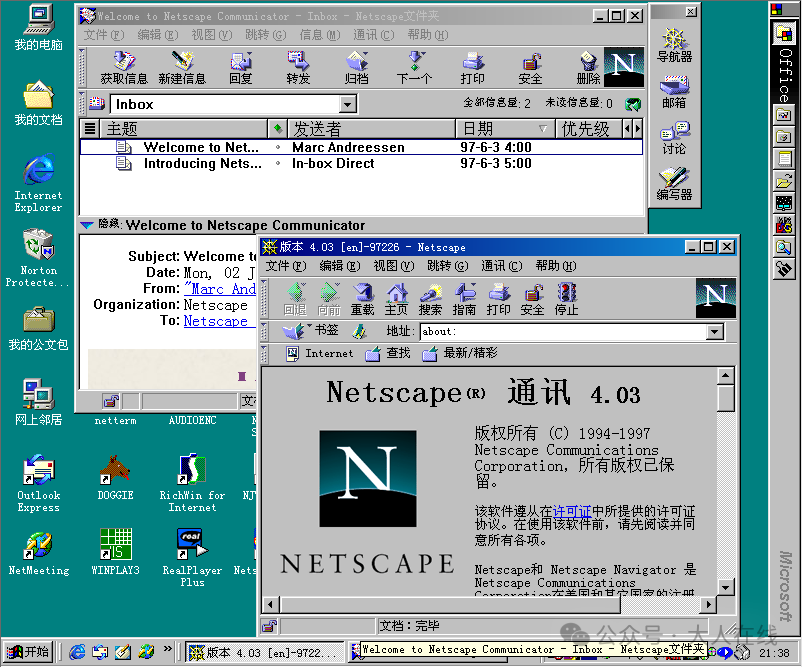The image size is (803, 667).
Task: Click Reply (回复) in Messenger toolbar
Action: click(x=240, y=68)
